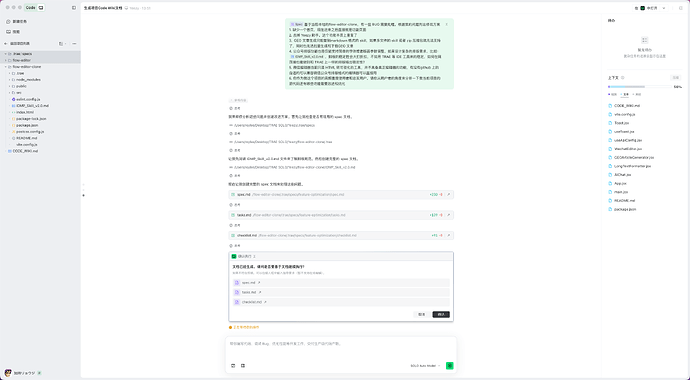Open main.jsx in the context file list

(x=618, y=192)
